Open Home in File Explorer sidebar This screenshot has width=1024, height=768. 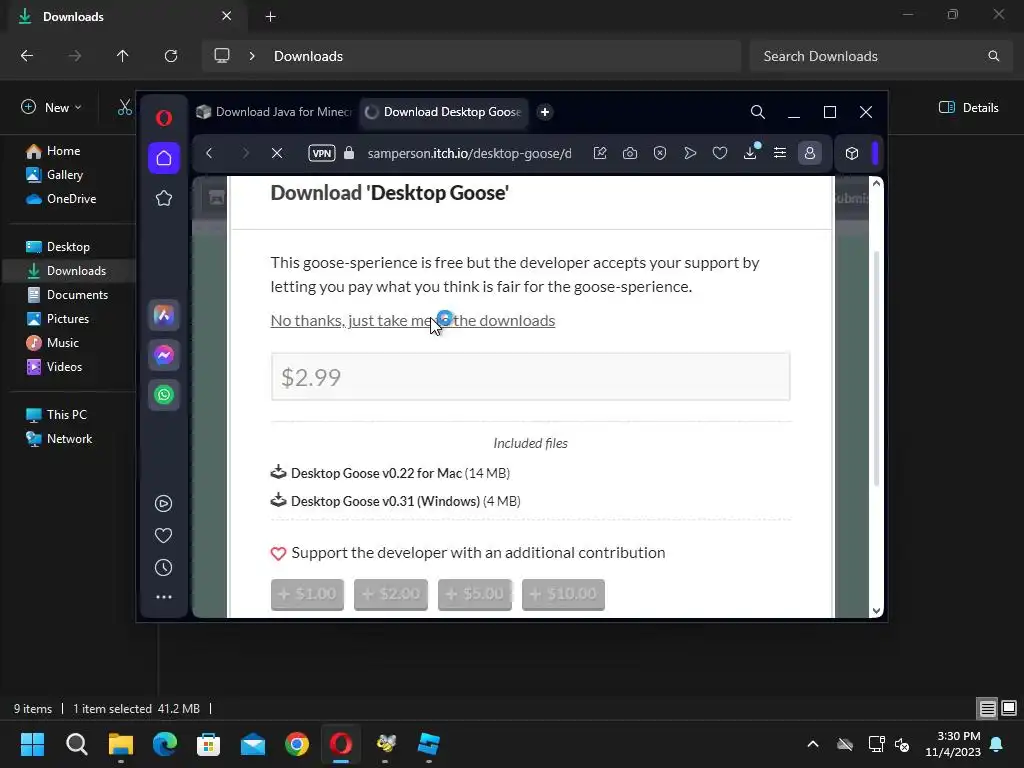point(63,151)
